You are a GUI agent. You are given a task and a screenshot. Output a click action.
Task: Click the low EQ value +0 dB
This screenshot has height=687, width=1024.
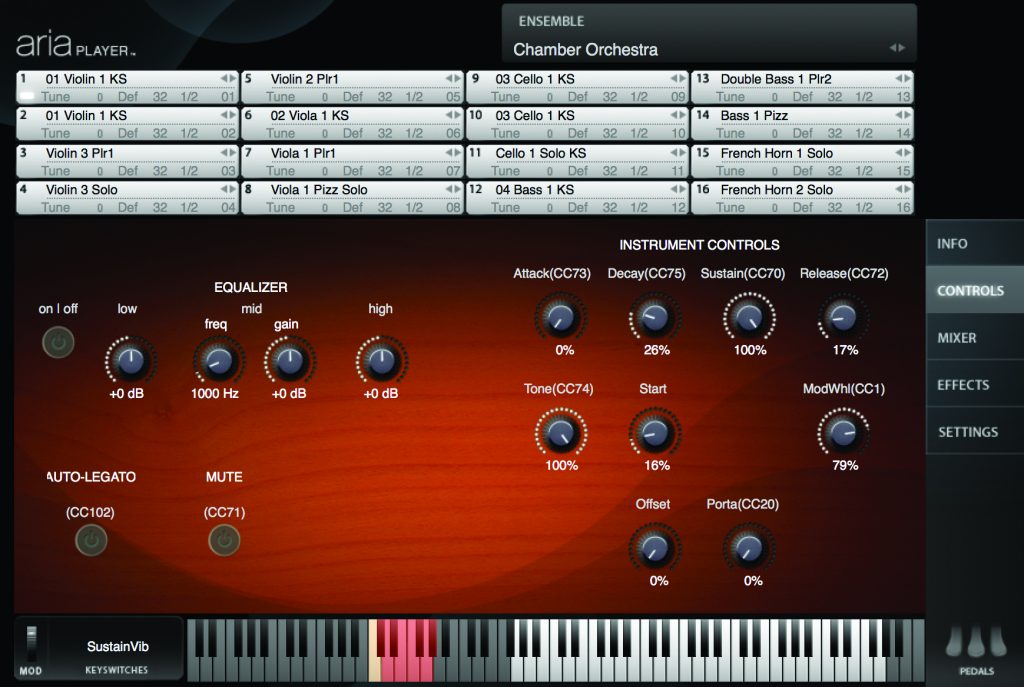tap(126, 394)
